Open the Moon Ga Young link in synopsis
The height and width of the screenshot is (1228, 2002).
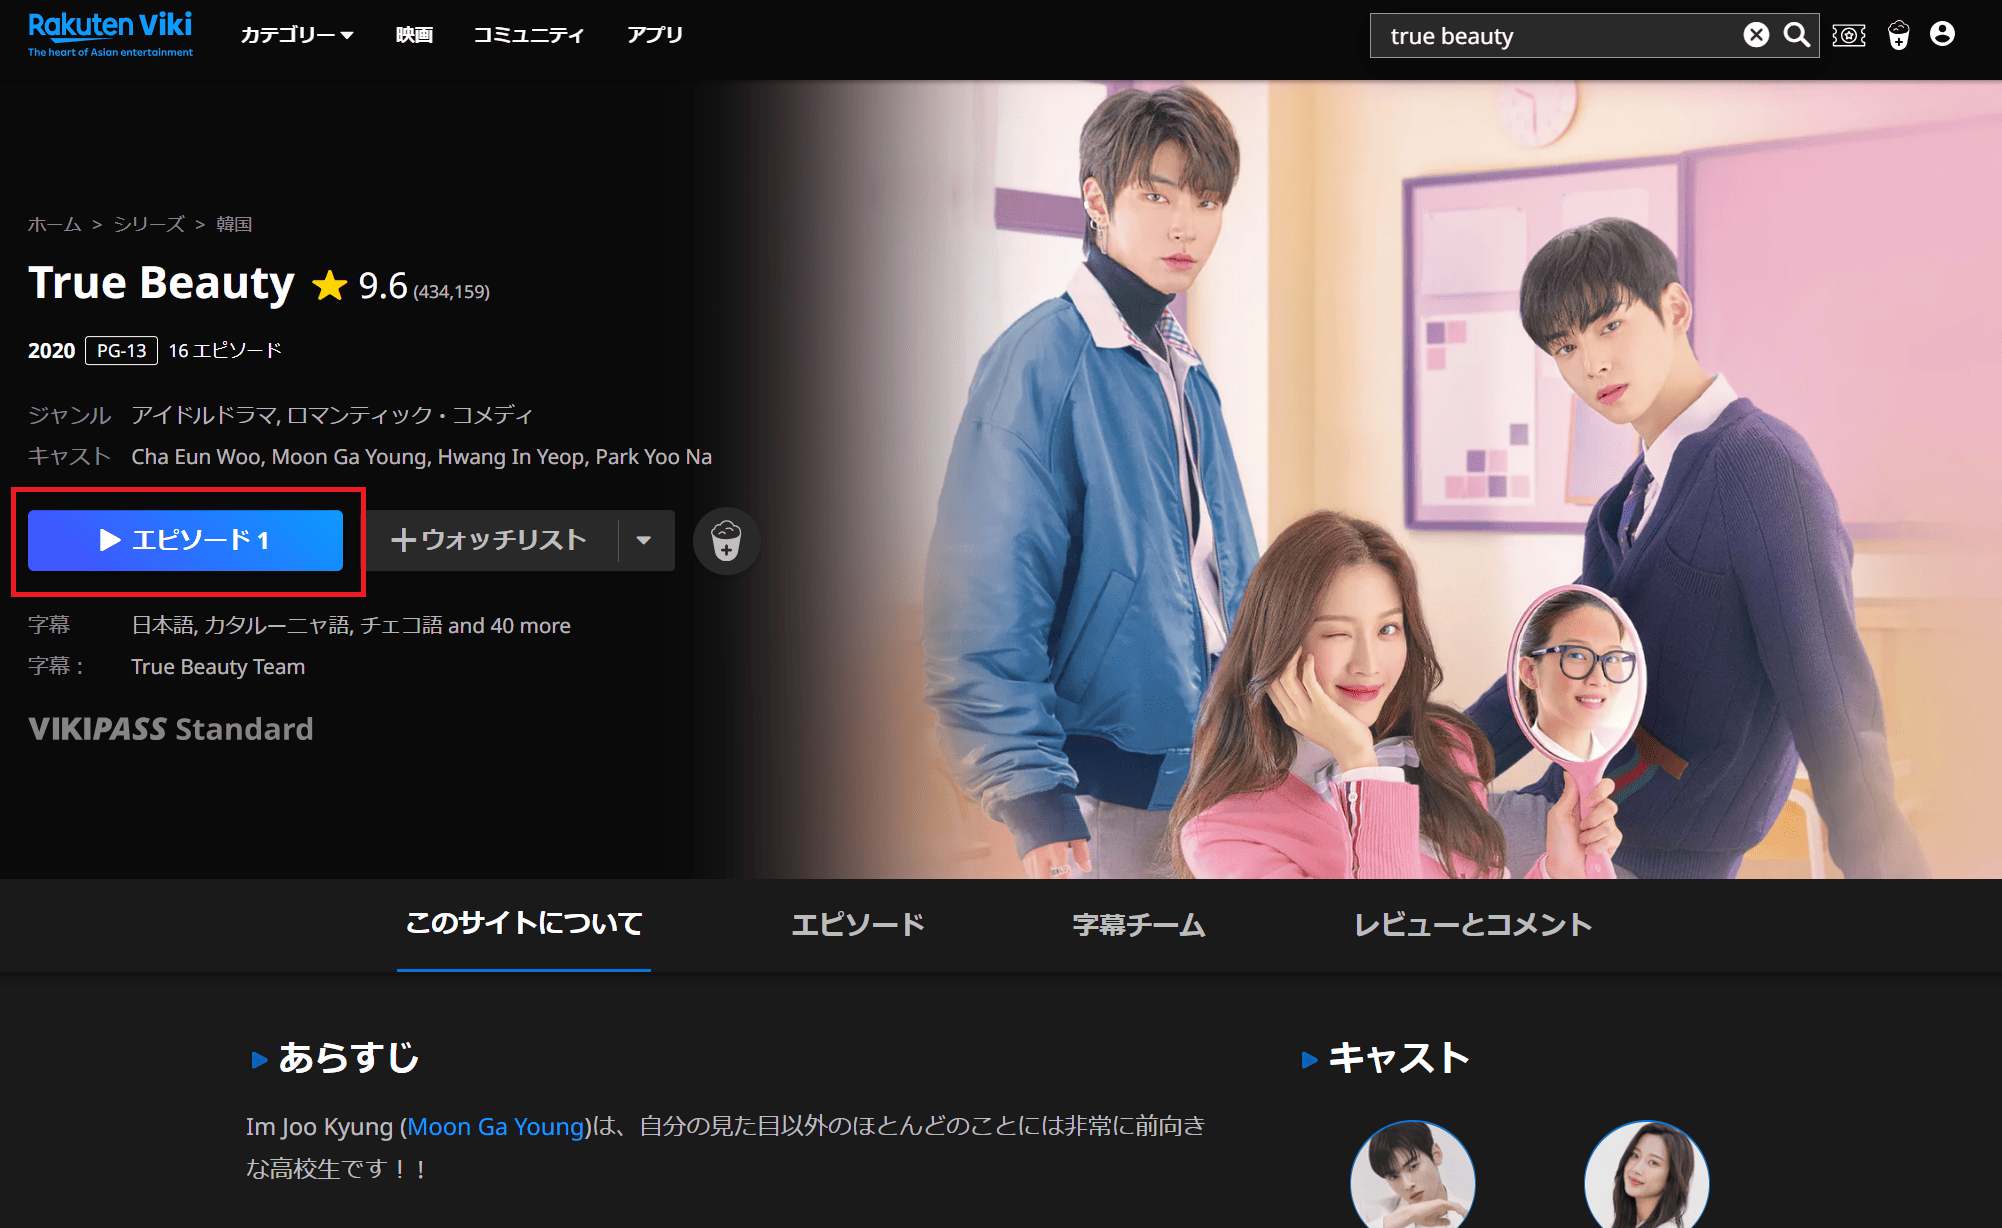(x=495, y=1127)
